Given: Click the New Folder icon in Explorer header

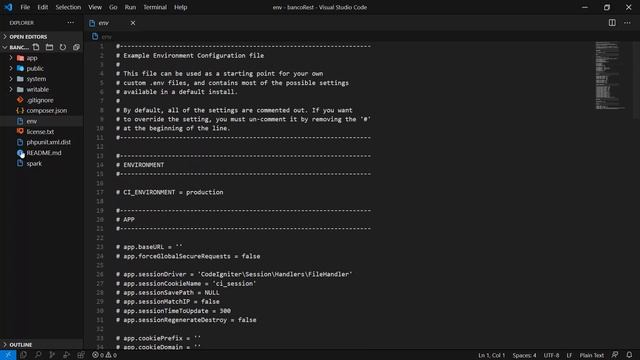Looking at the screenshot, I should 49,47.
